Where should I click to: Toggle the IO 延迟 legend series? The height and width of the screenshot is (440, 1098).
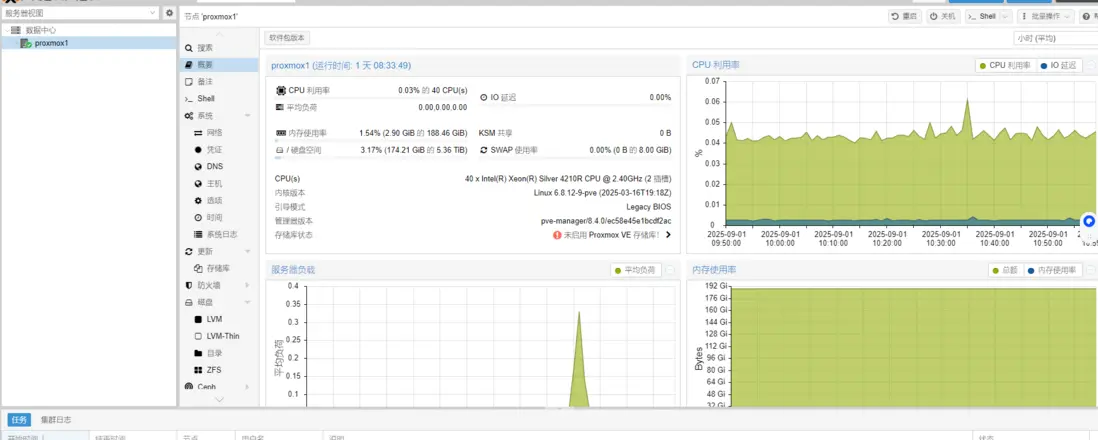[x=1058, y=65]
